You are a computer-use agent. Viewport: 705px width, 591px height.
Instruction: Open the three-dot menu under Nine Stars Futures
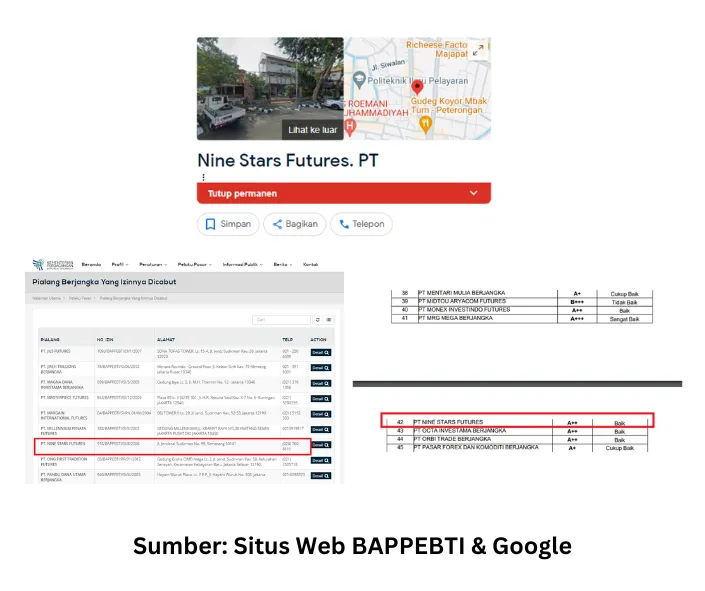(203, 177)
